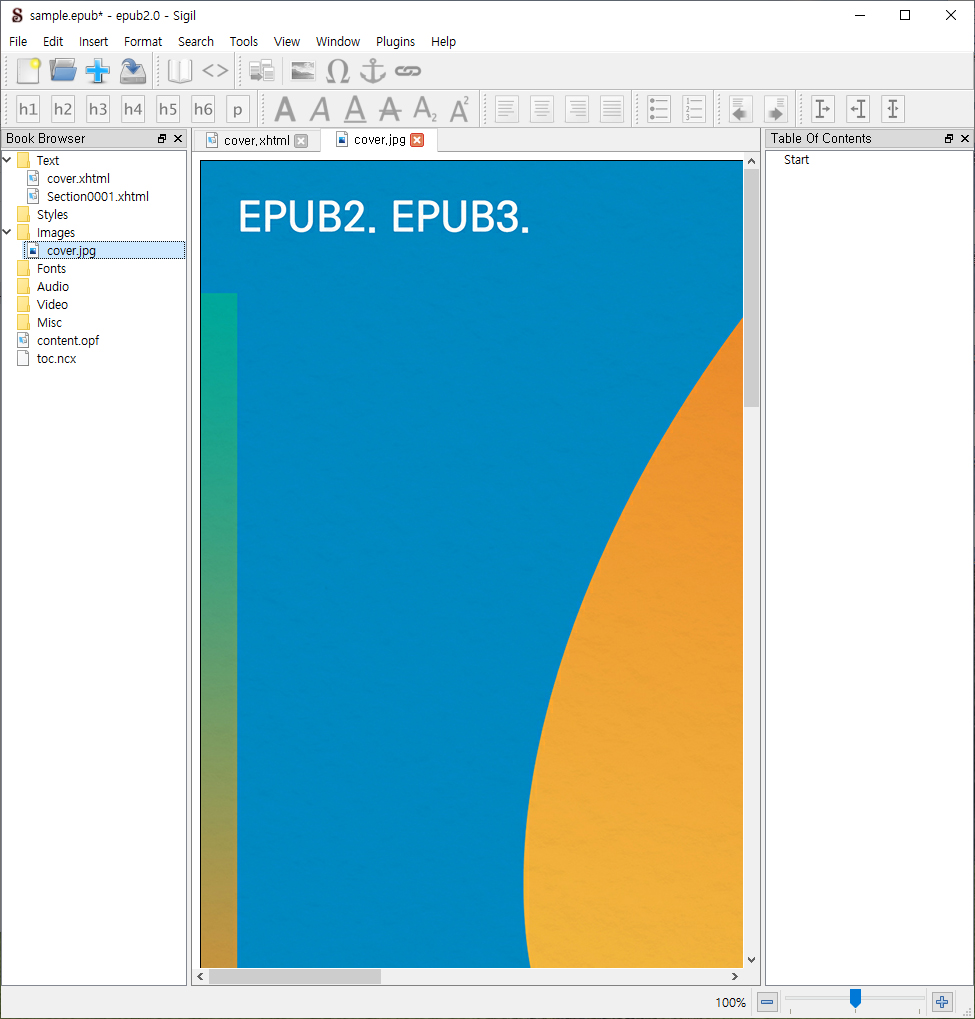
Task: Toggle italic formatting icon
Action: pyautogui.click(x=320, y=109)
